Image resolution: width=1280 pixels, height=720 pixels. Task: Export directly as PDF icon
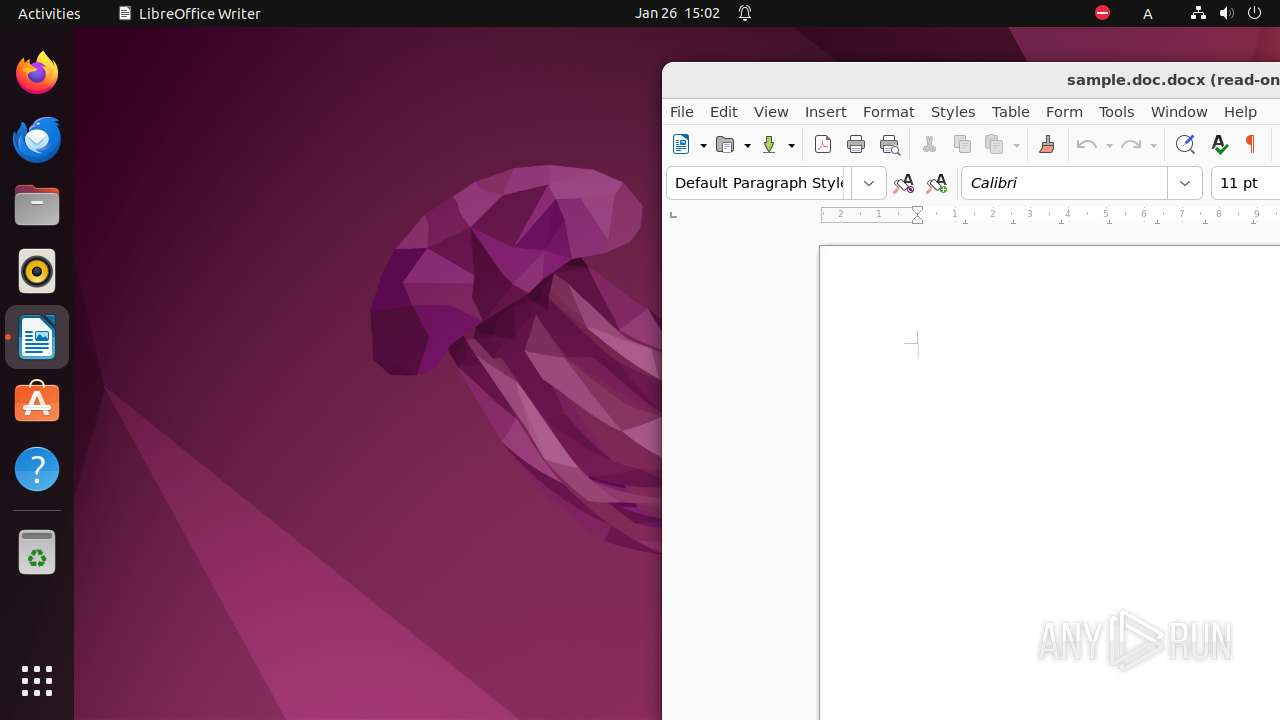(823, 145)
